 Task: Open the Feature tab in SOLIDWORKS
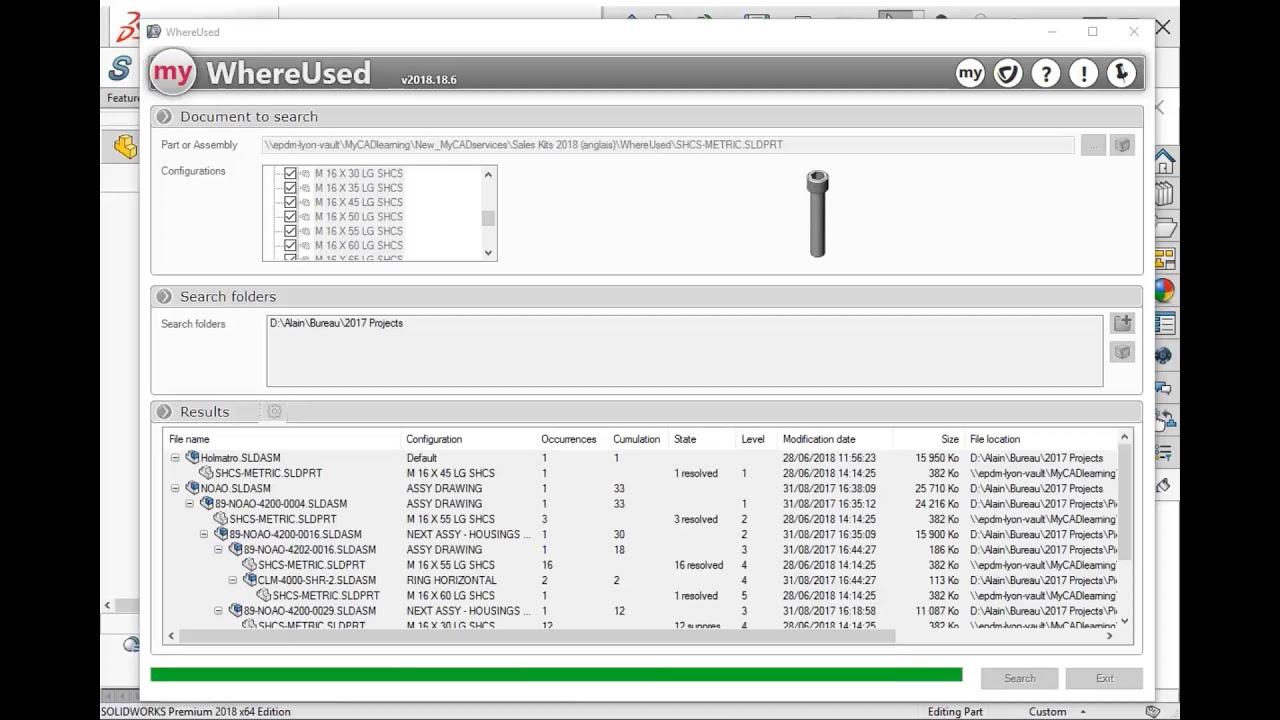(x=123, y=98)
